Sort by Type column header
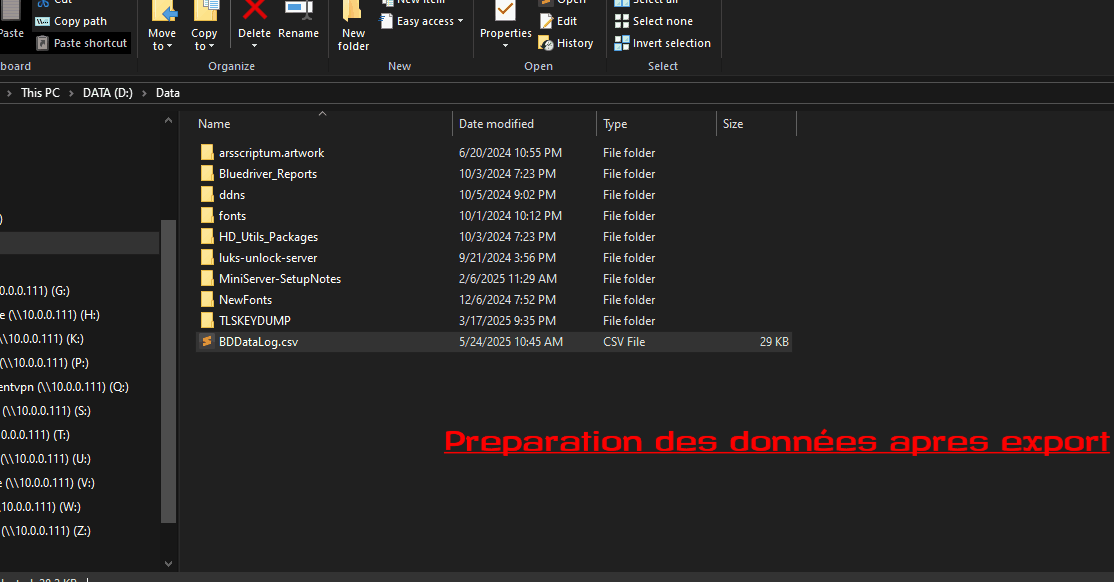Screen dimensions: 1114x582 pyautogui.click(x=656, y=124)
